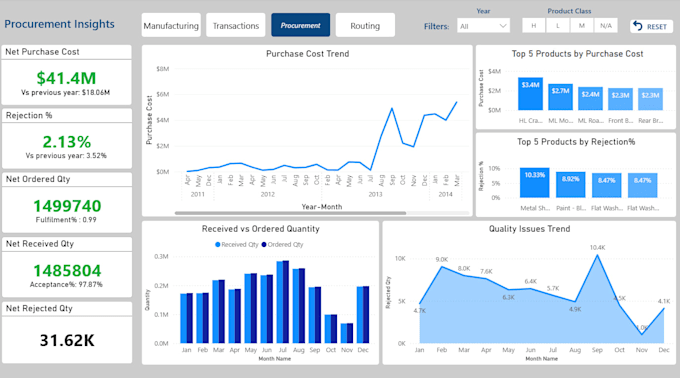Select the $3.4M HL Cra... bar
680x378 pixels.
[530, 94]
